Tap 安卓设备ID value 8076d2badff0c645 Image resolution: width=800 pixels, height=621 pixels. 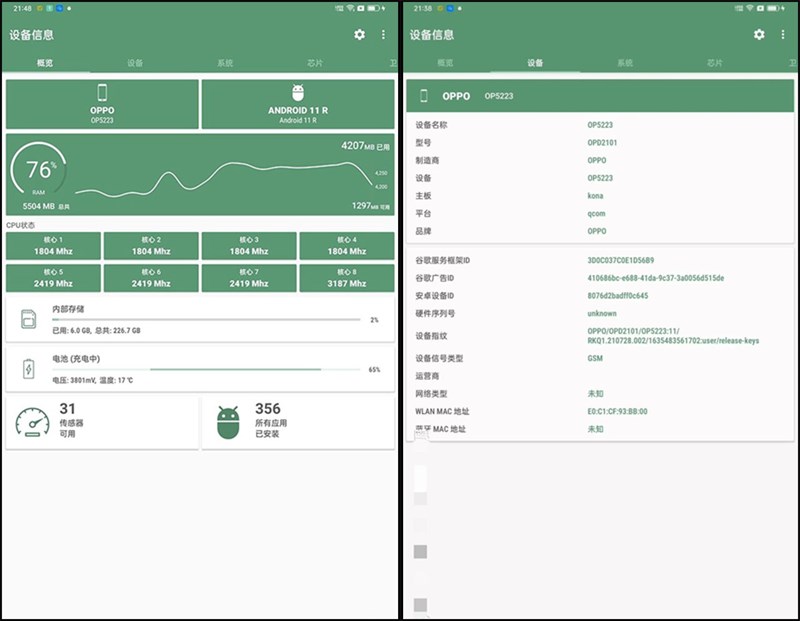[x=618, y=295]
